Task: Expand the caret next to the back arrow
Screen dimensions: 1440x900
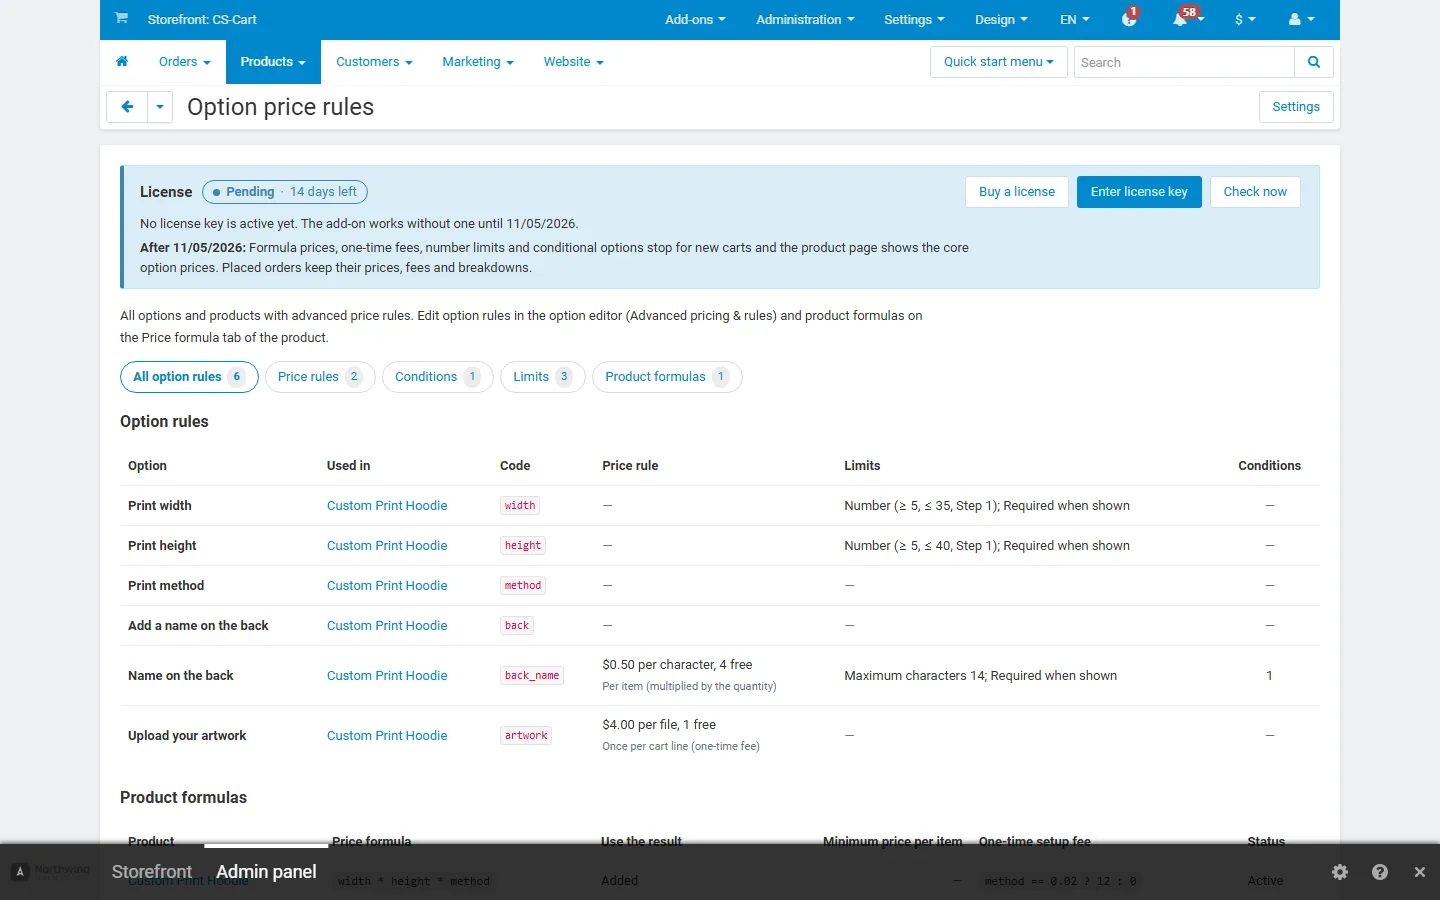Action: (160, 107)
